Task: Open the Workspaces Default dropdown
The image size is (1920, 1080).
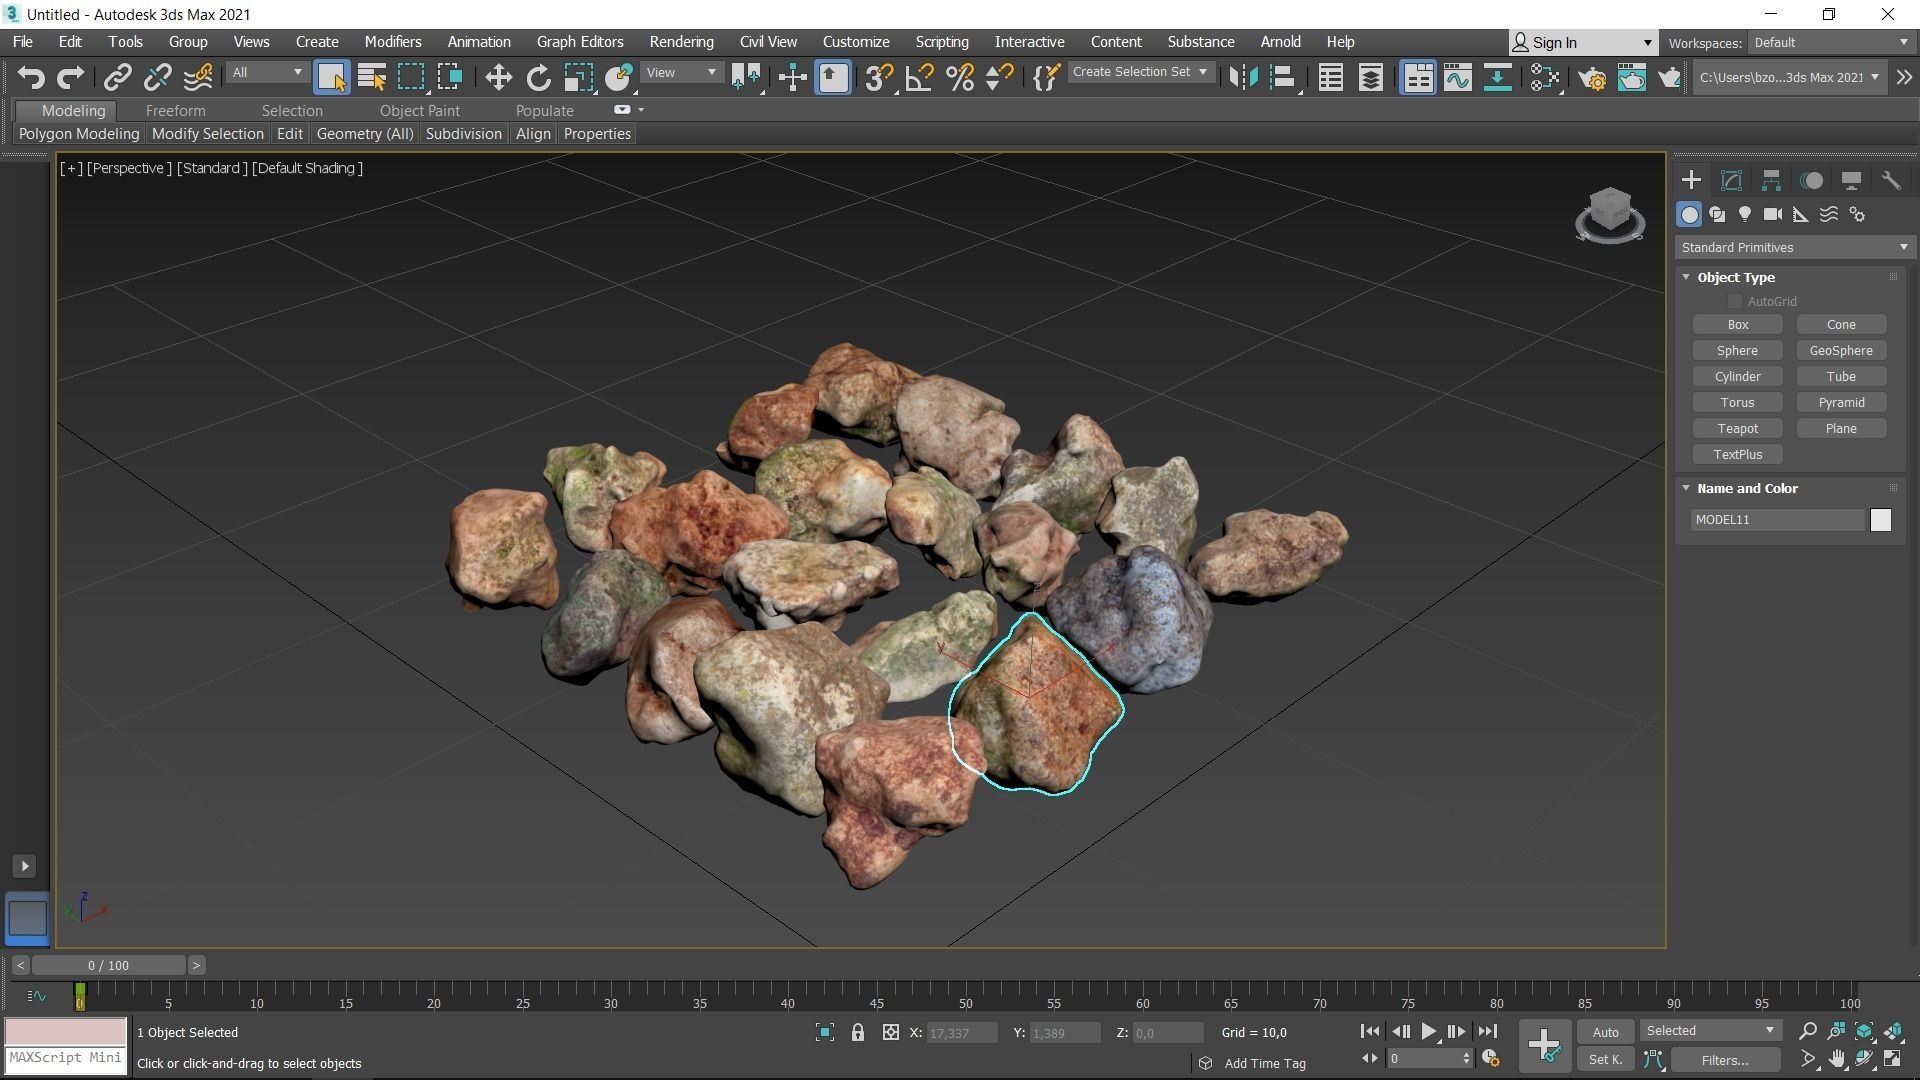Action: pos(1830,42)
